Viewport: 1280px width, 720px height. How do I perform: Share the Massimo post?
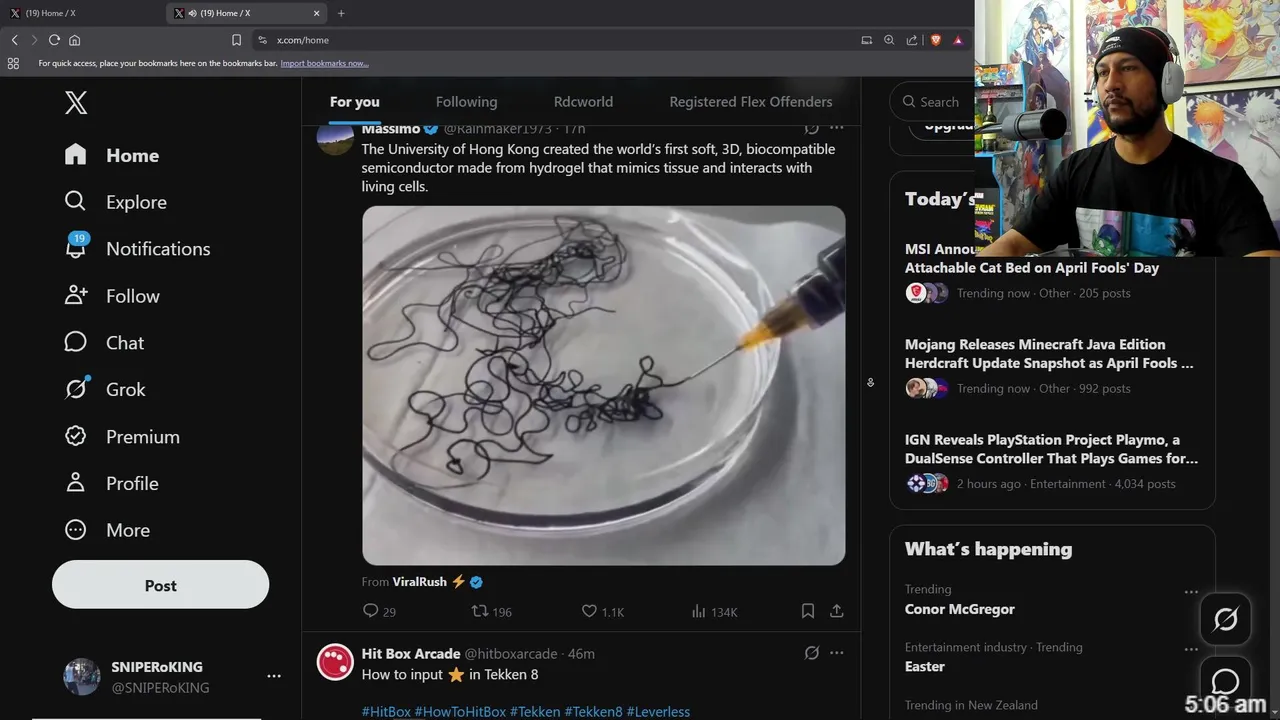837,611
